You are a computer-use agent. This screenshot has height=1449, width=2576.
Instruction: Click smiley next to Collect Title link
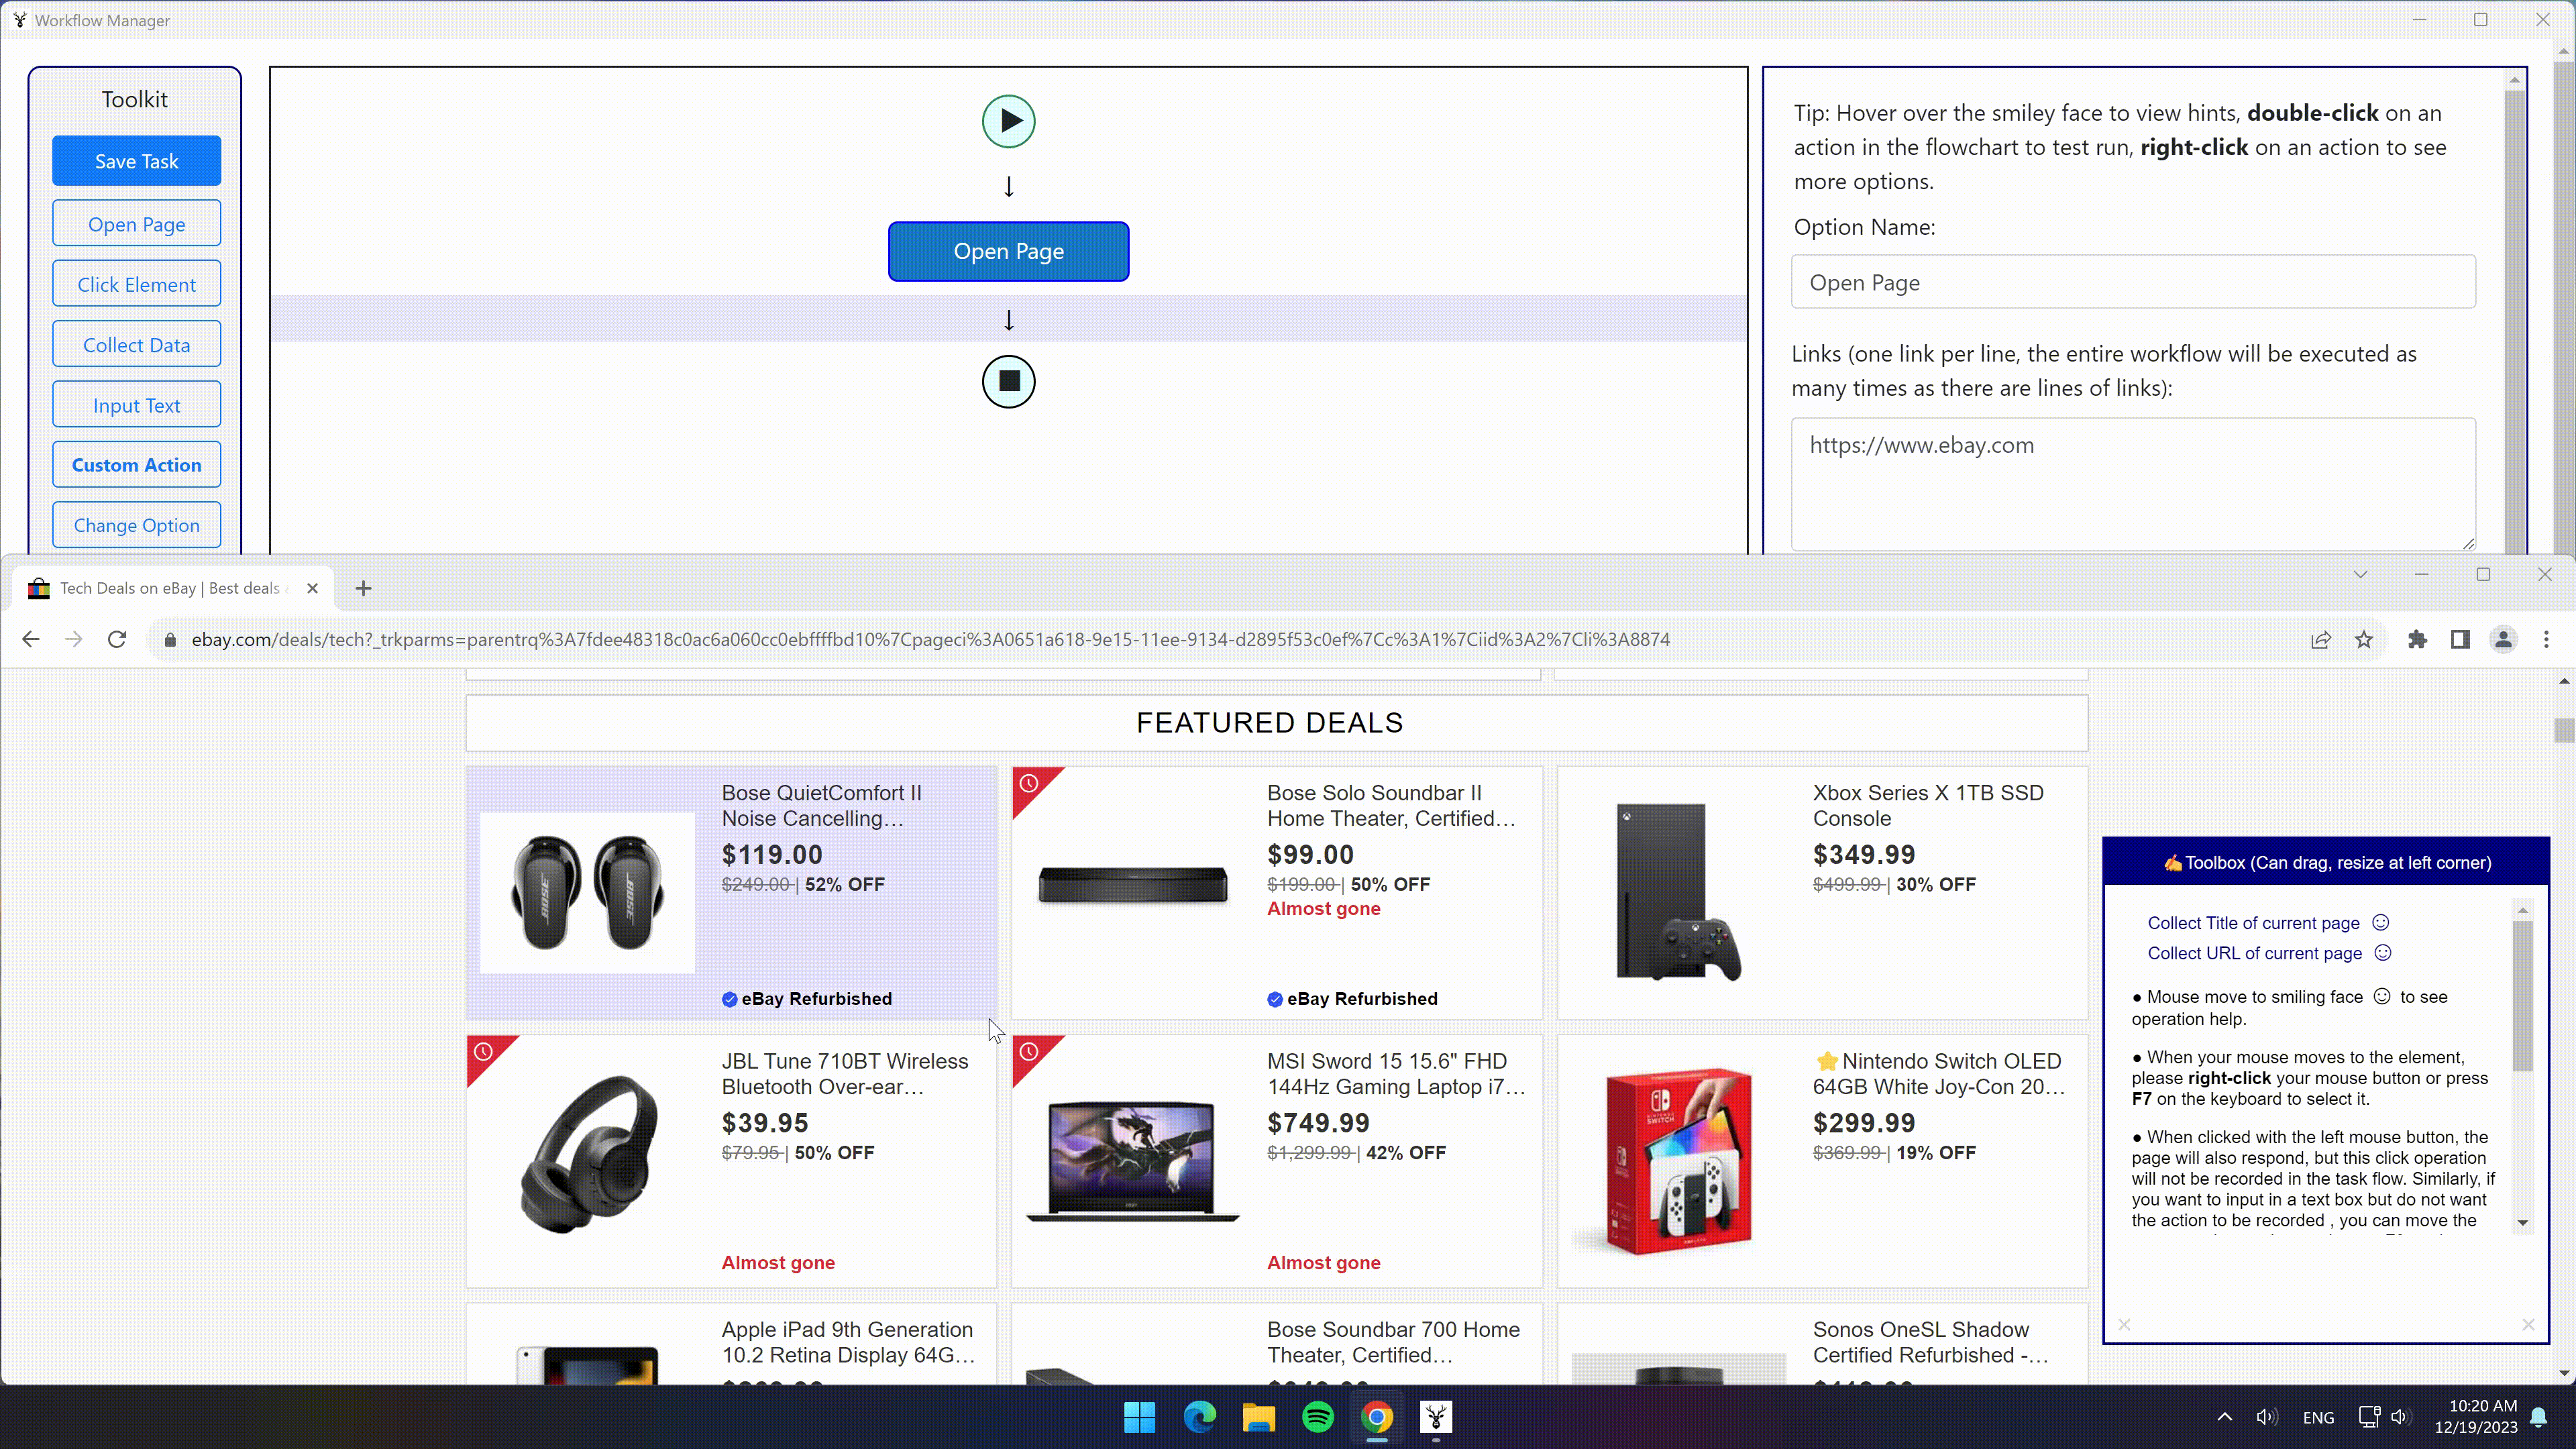(x=2381, y=922)
